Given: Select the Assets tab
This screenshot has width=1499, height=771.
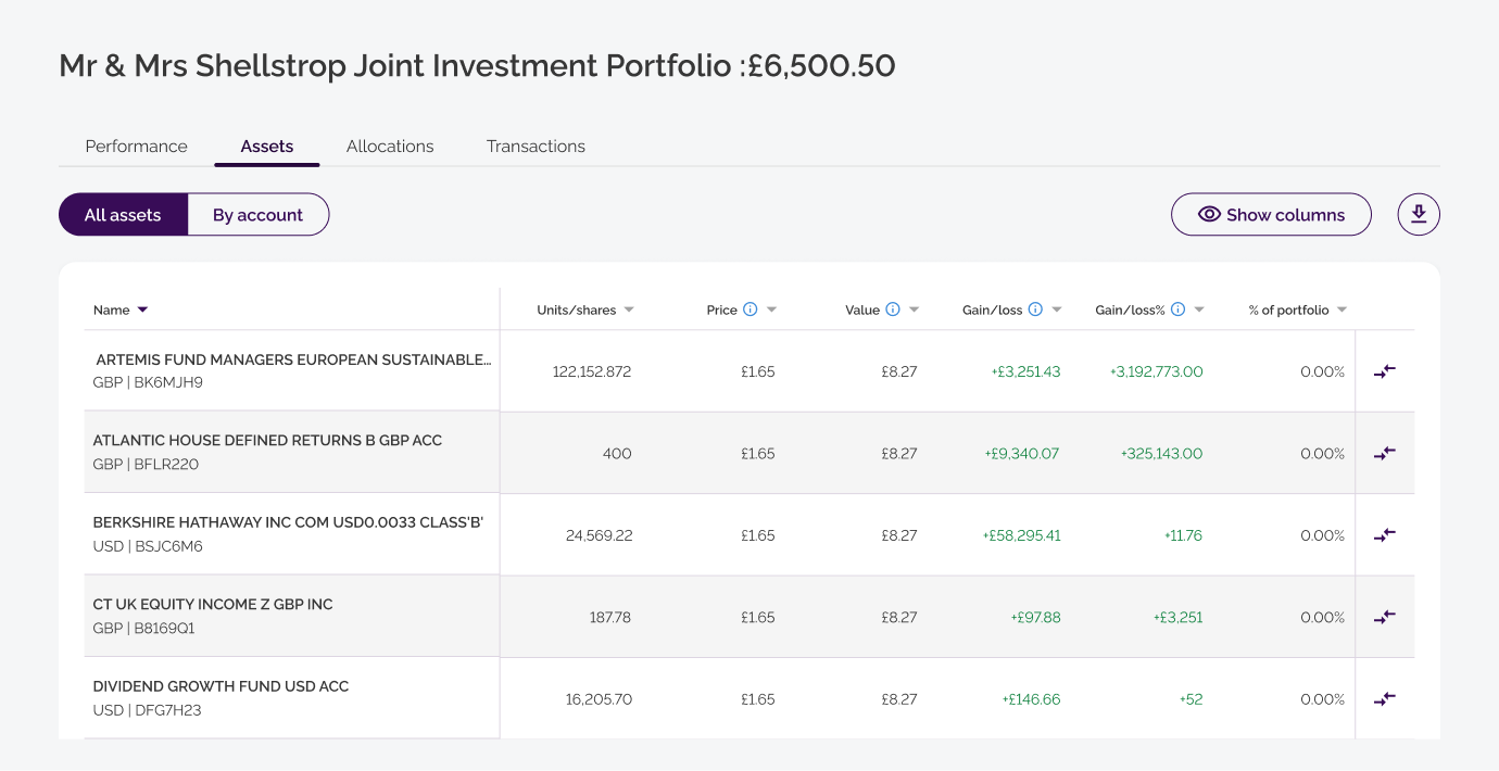Looking at the screenshot, I should point(267,146).
